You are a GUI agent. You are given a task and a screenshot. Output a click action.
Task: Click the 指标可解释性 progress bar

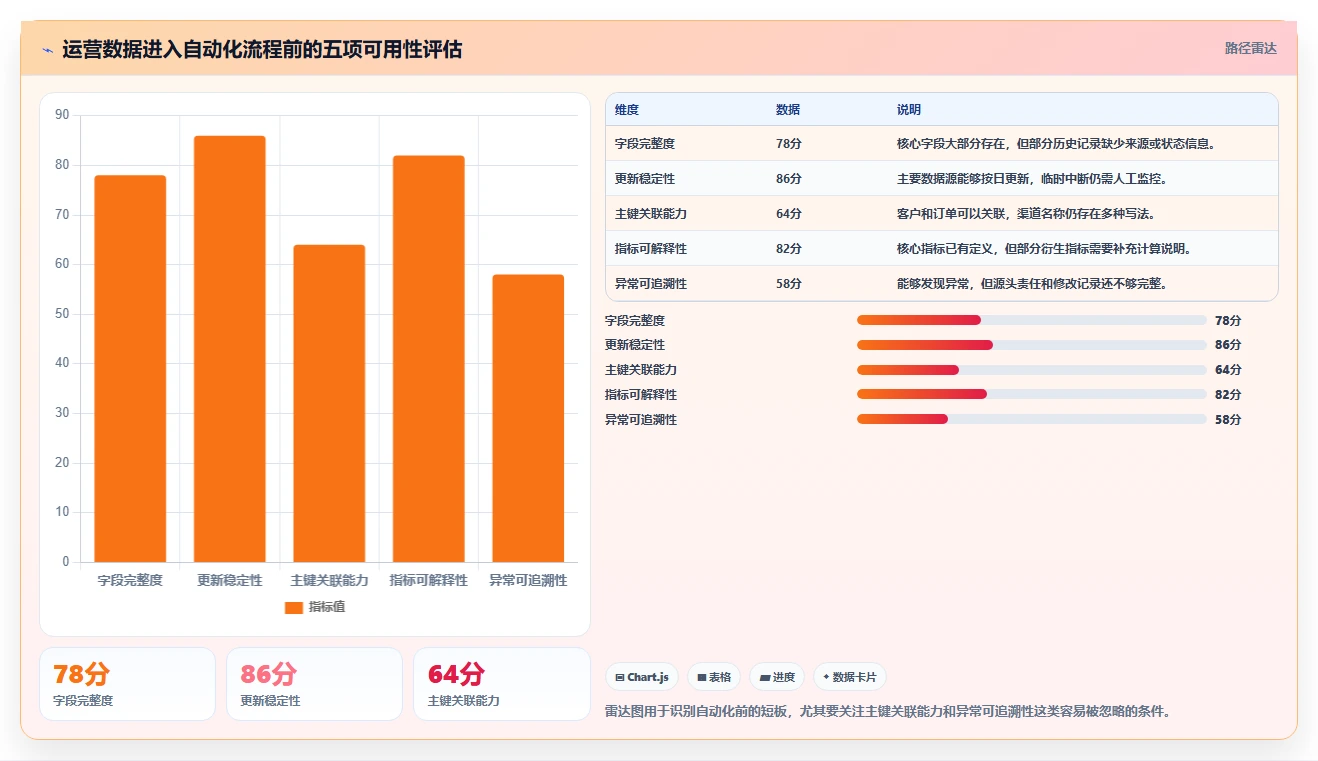[1032, 395]
